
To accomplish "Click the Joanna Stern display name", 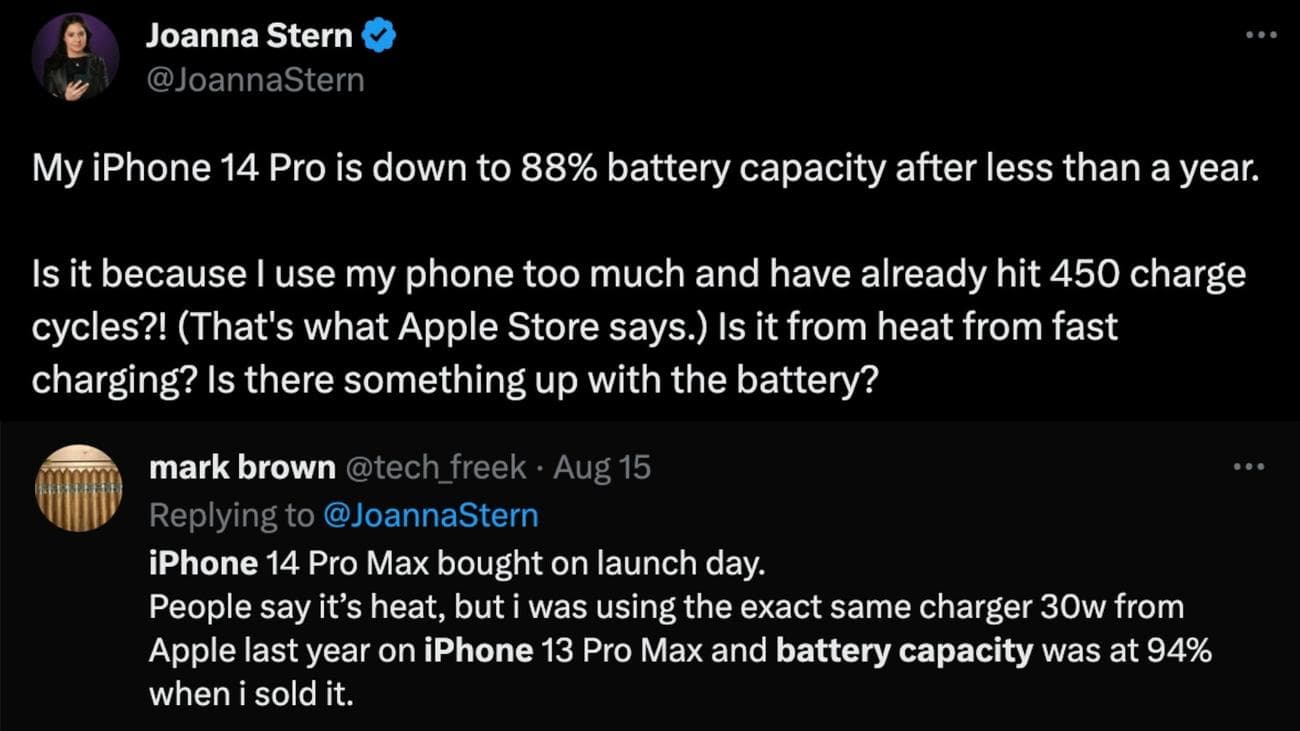I will click(249, 37).
